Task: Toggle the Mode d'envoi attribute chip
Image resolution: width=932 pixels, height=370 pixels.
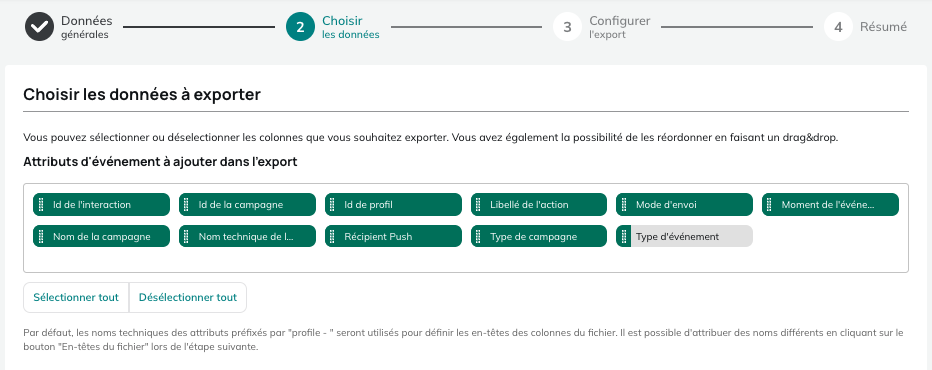Action: (684, 205)
